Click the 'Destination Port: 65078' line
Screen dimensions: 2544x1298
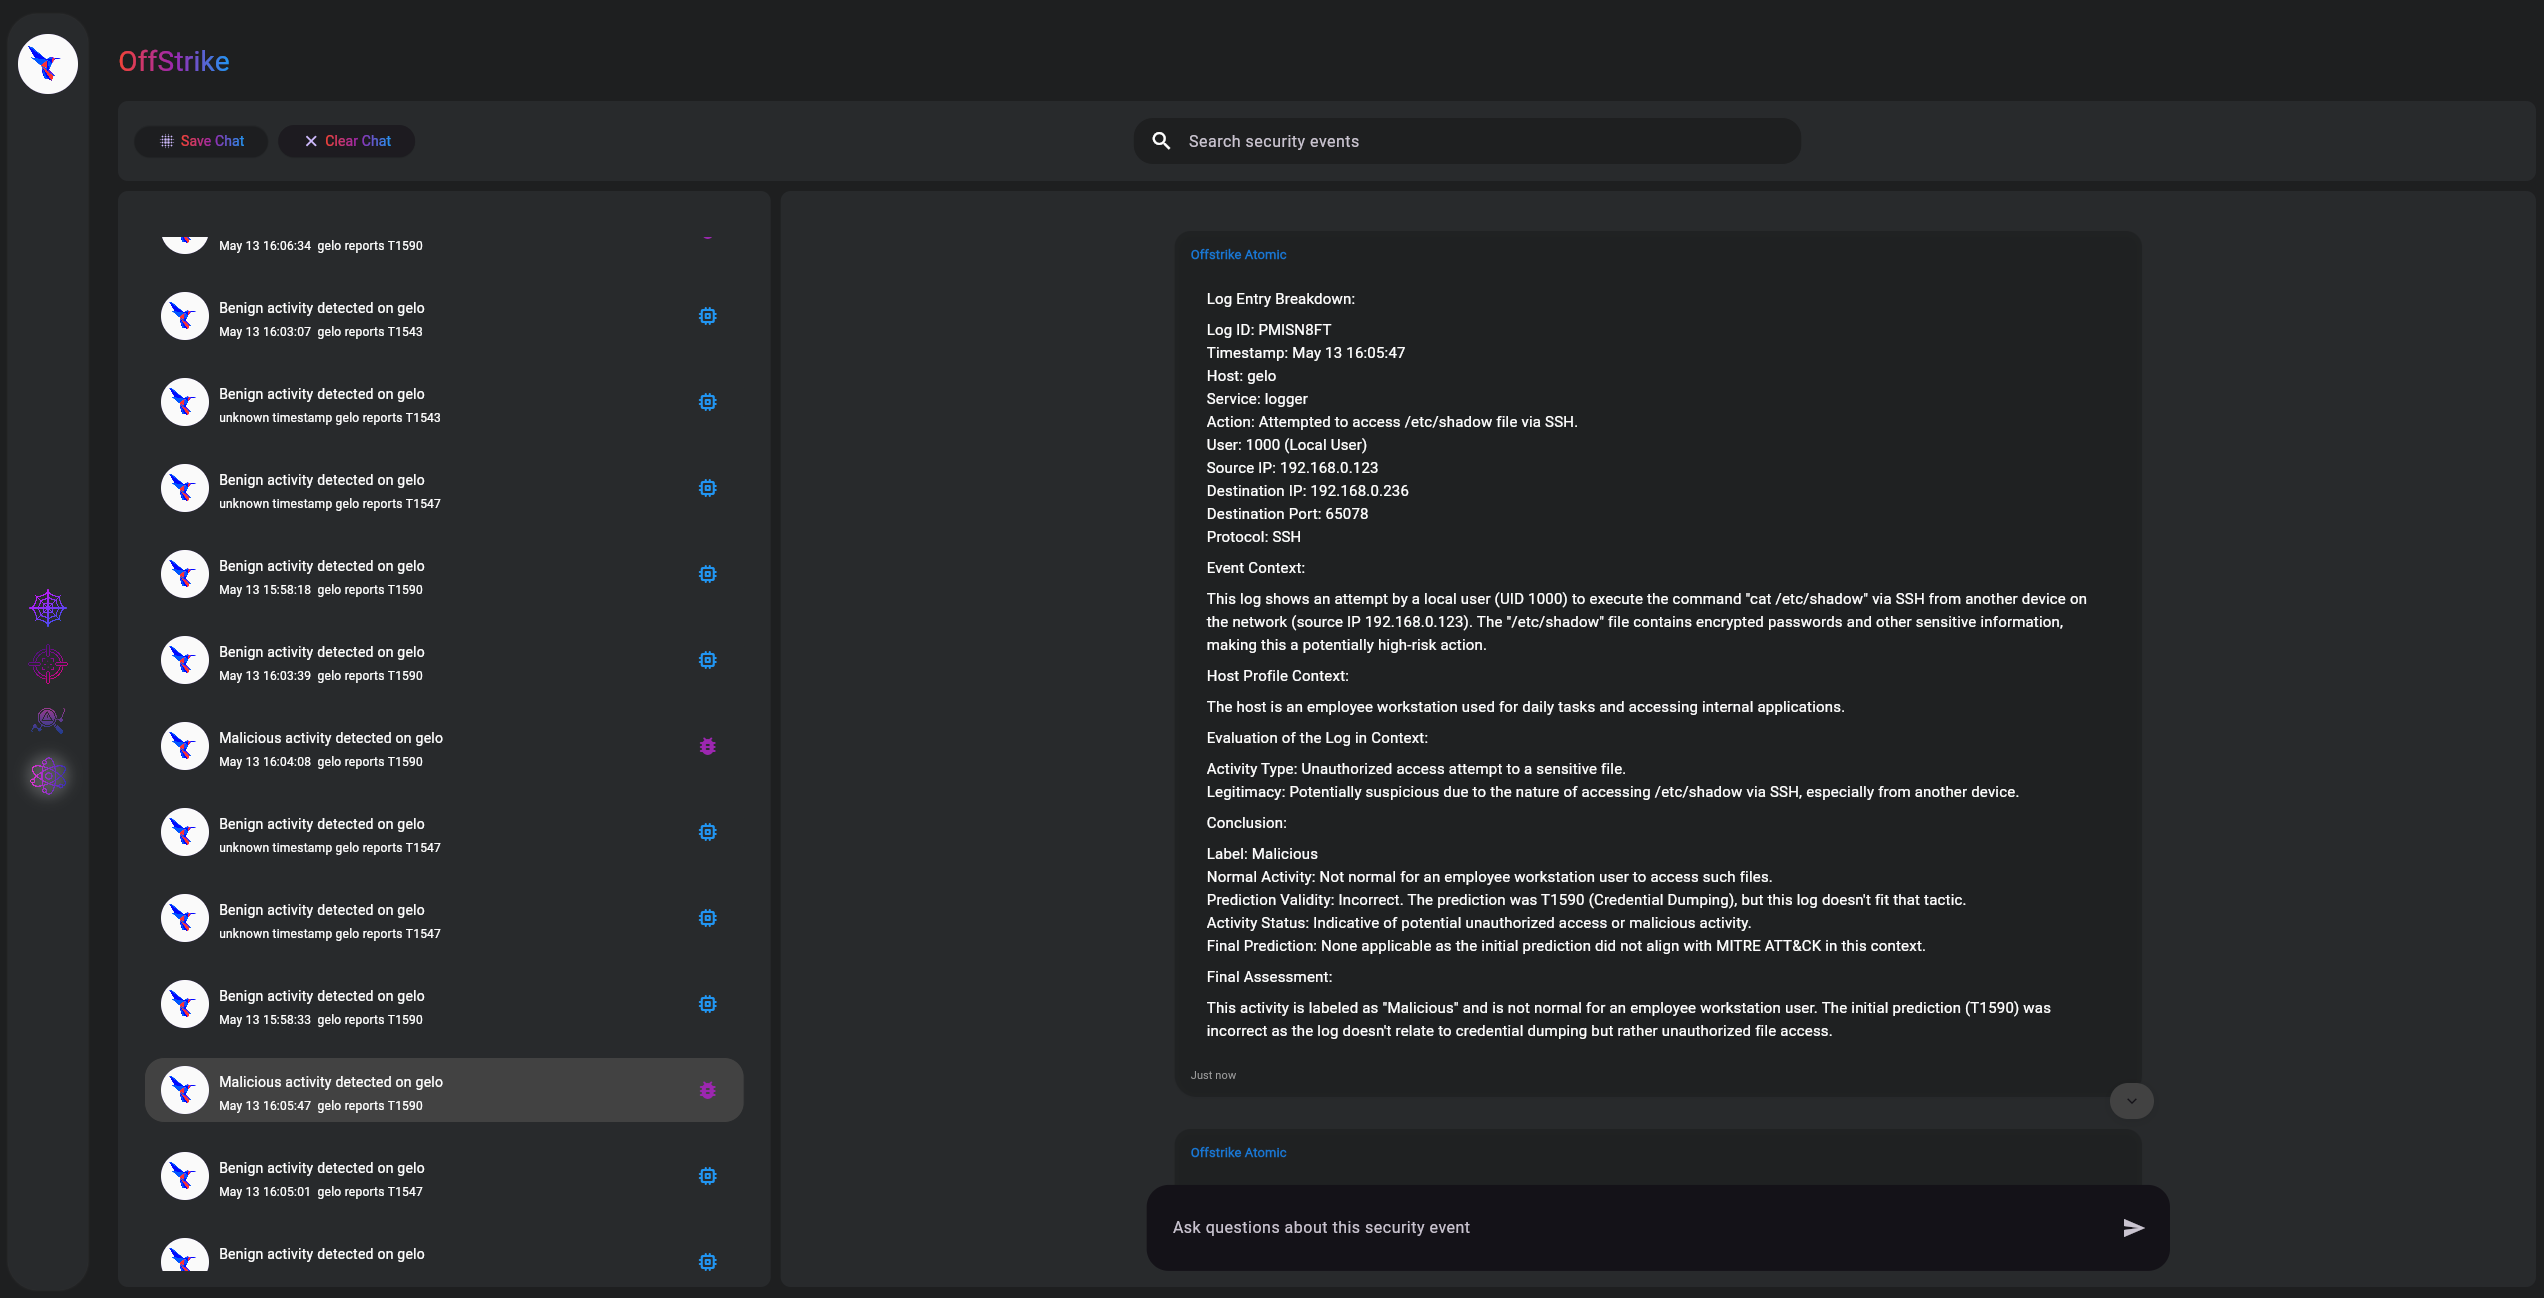(x=1287, y=514)
